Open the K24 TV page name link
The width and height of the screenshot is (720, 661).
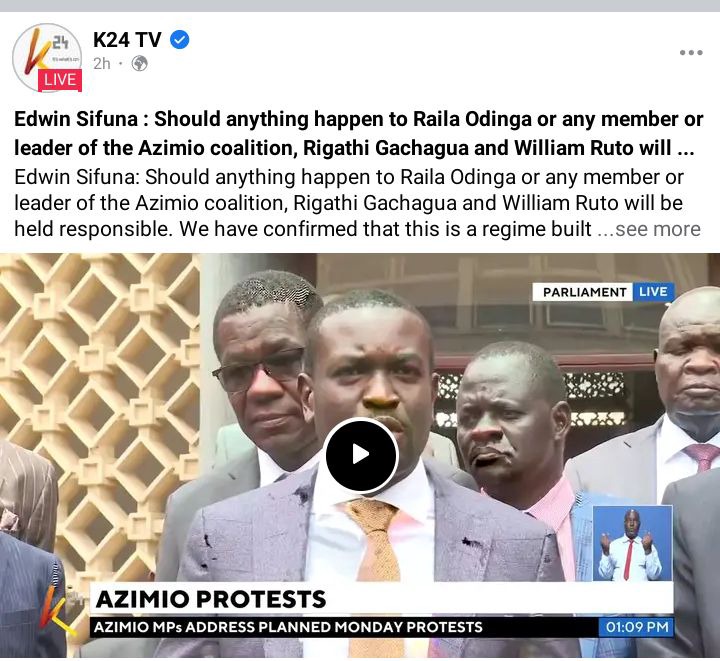127,40
